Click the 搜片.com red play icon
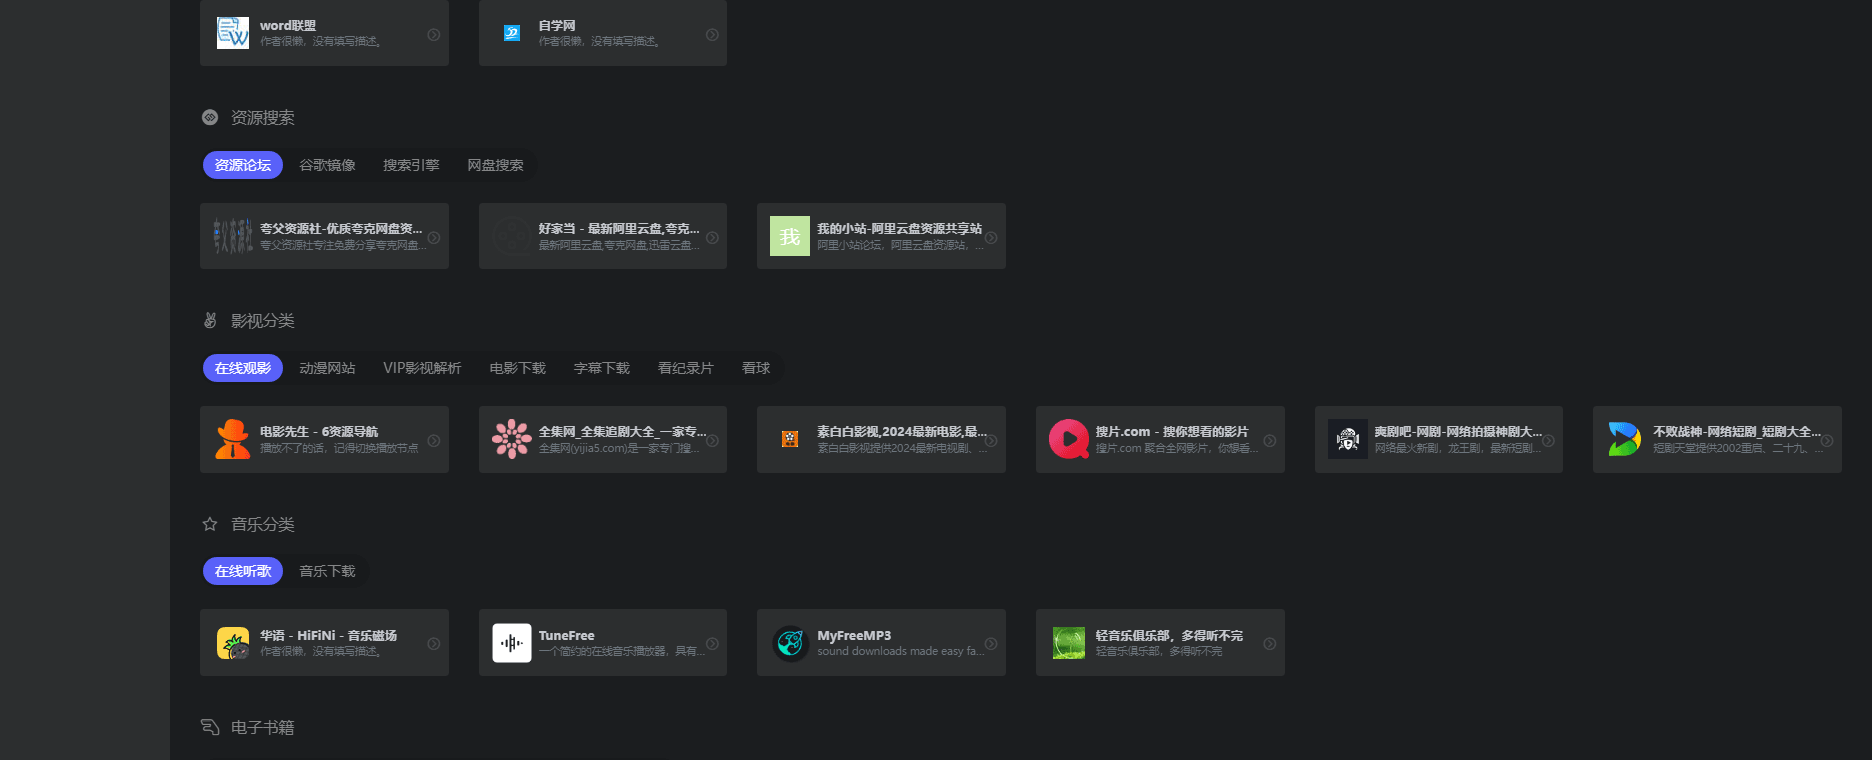The image size is (1872, 760). coord(1068,439)
